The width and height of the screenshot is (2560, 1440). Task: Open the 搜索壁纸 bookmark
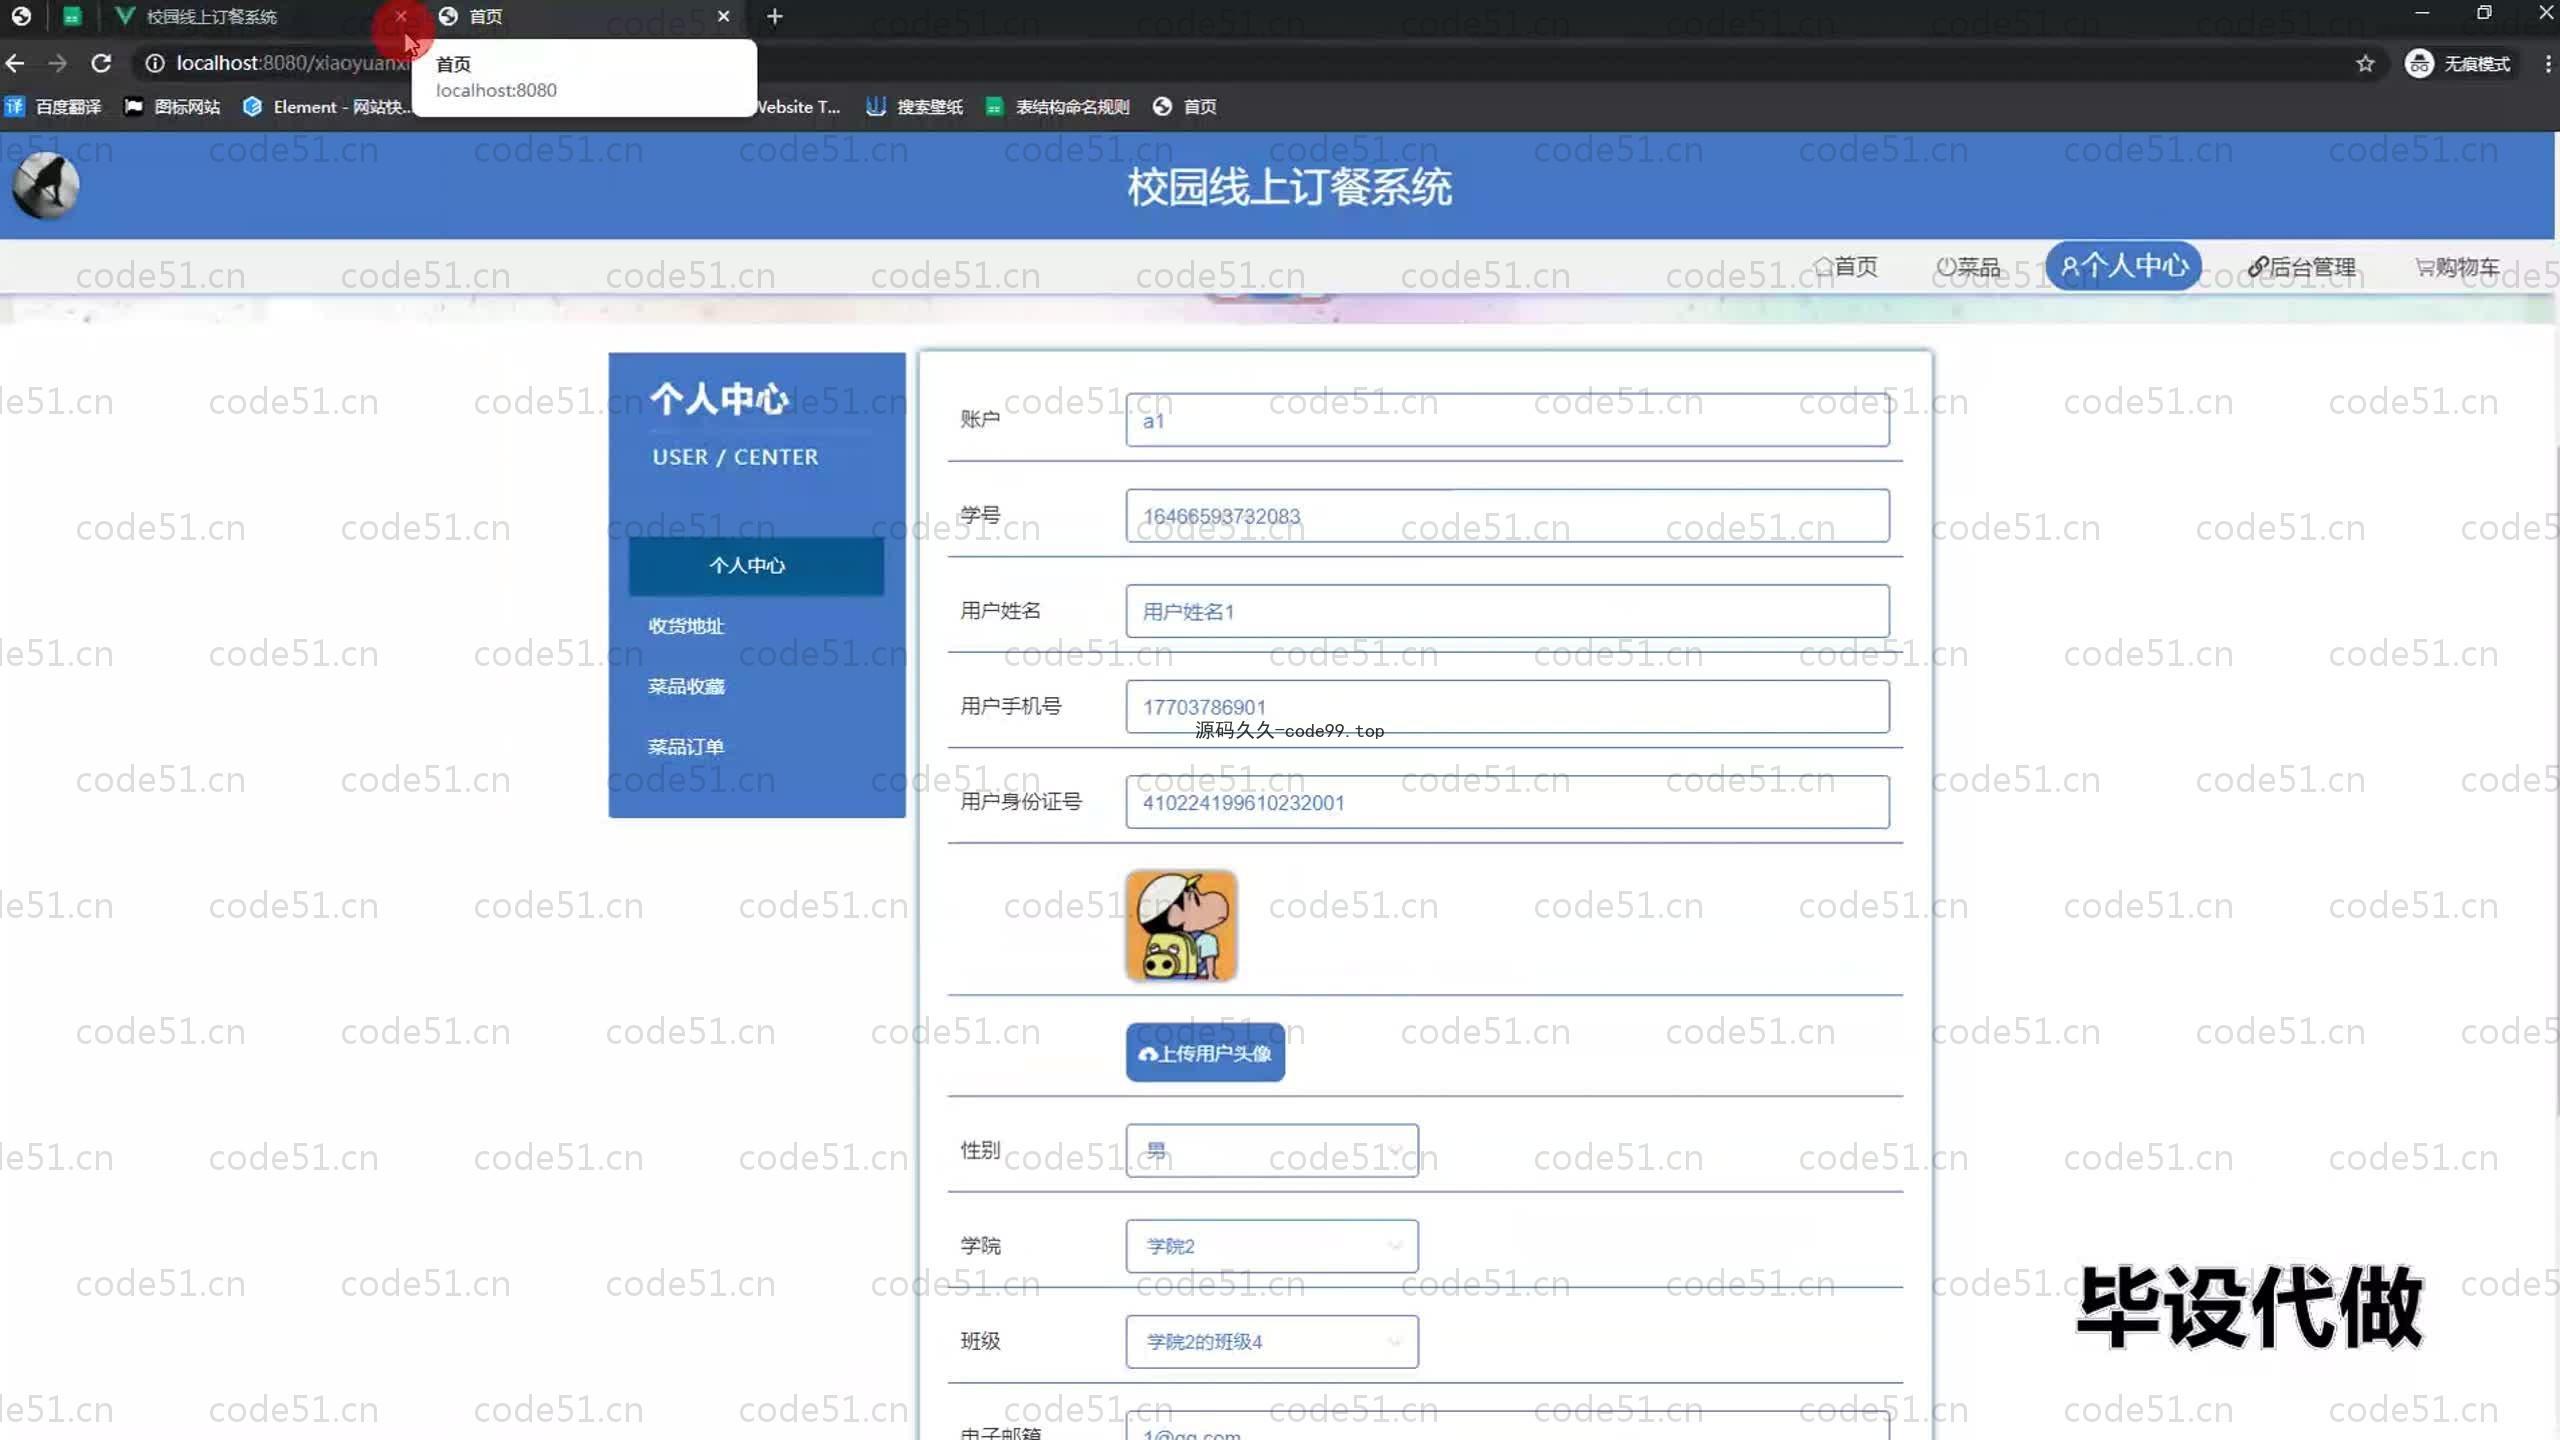(914, 107)
